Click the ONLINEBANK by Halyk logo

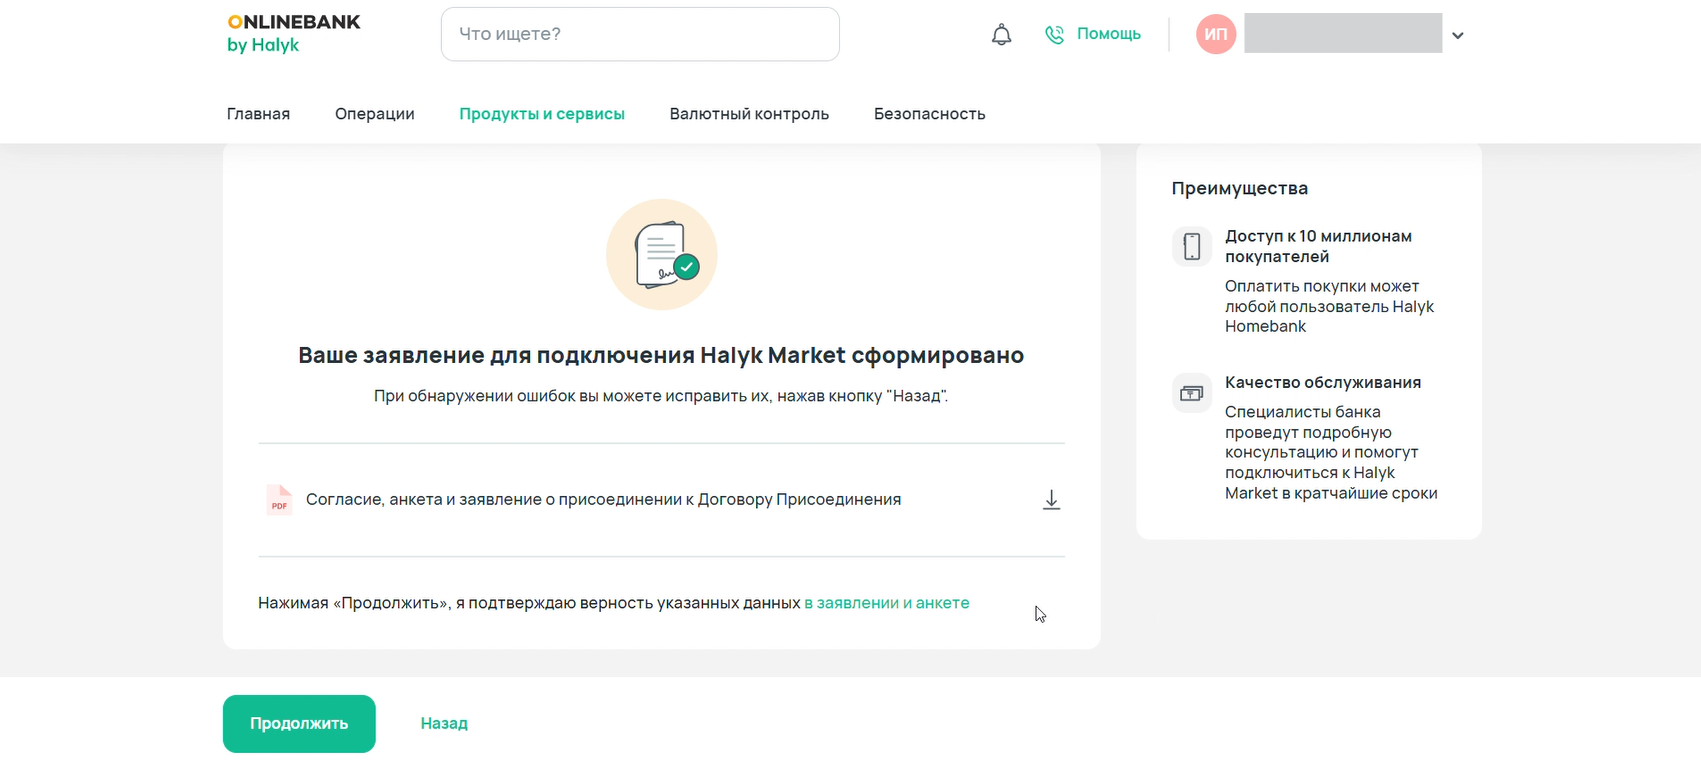(293, 33)
